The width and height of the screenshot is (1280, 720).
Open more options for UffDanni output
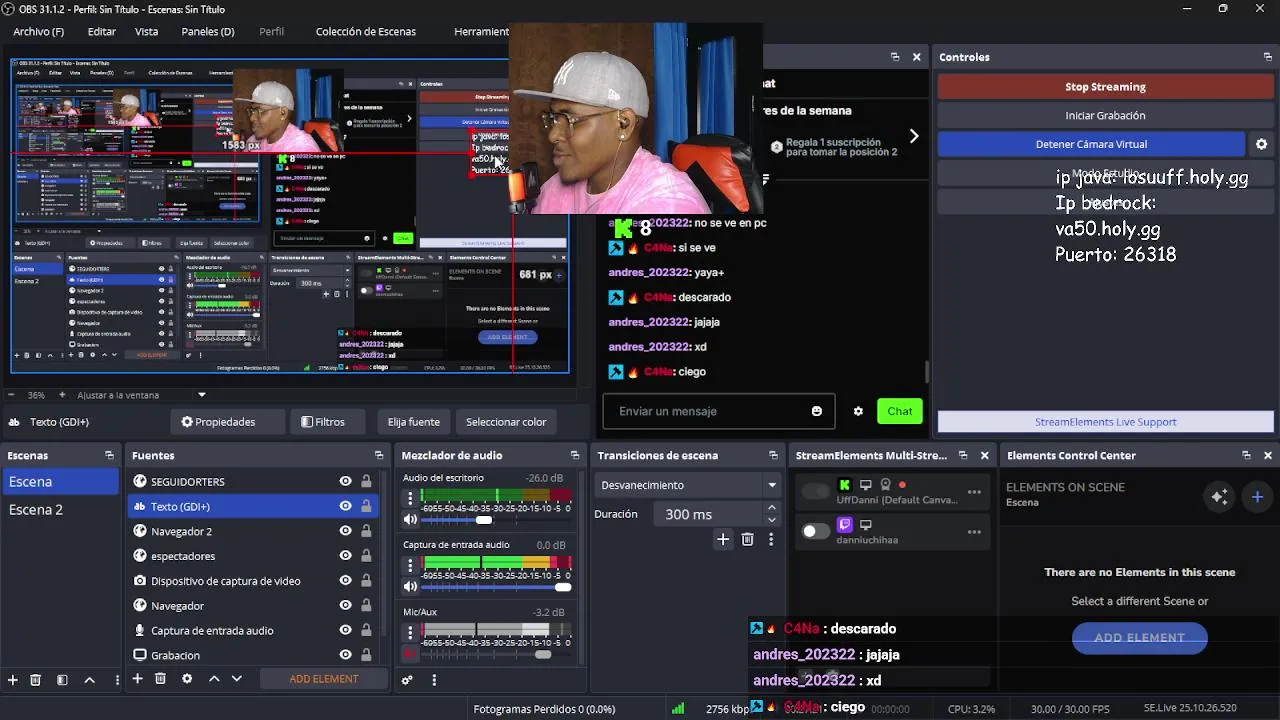point(974,492)
